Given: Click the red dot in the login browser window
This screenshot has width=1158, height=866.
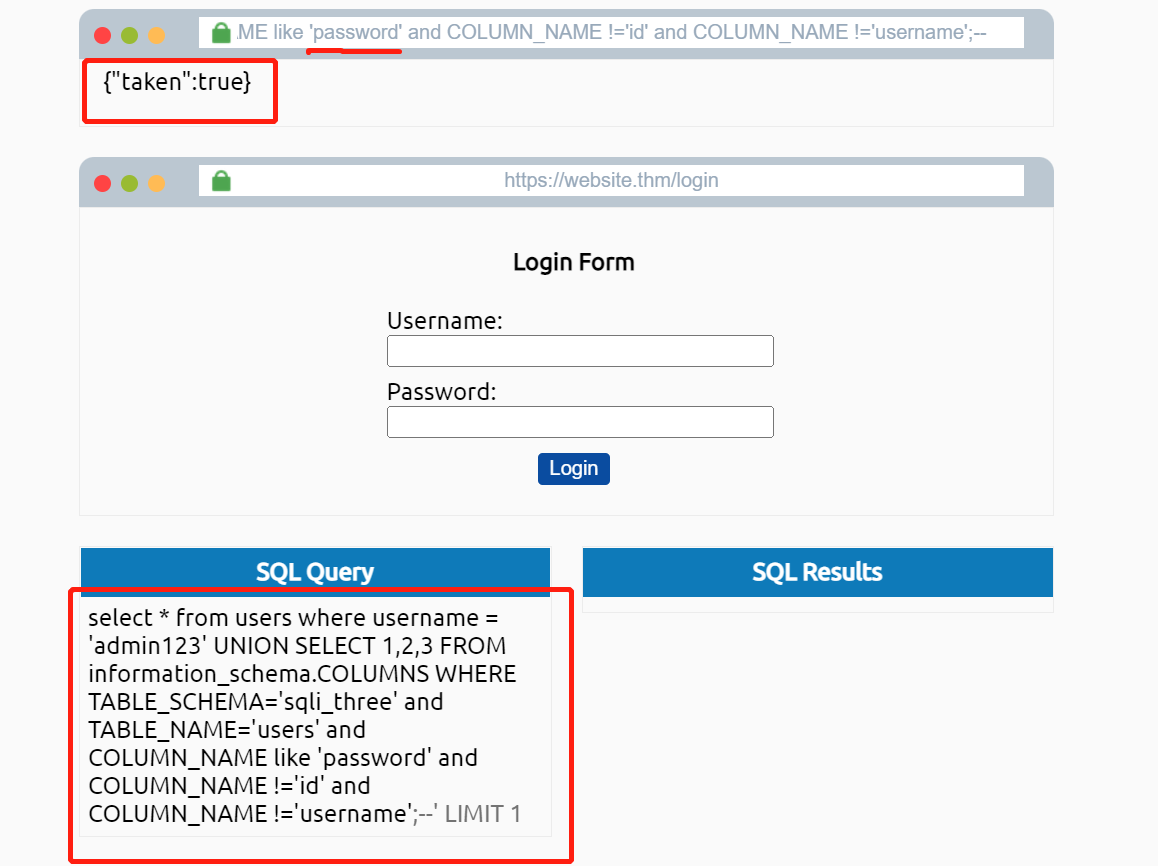Looking at the screenshot, I should (x=102, y=183).
